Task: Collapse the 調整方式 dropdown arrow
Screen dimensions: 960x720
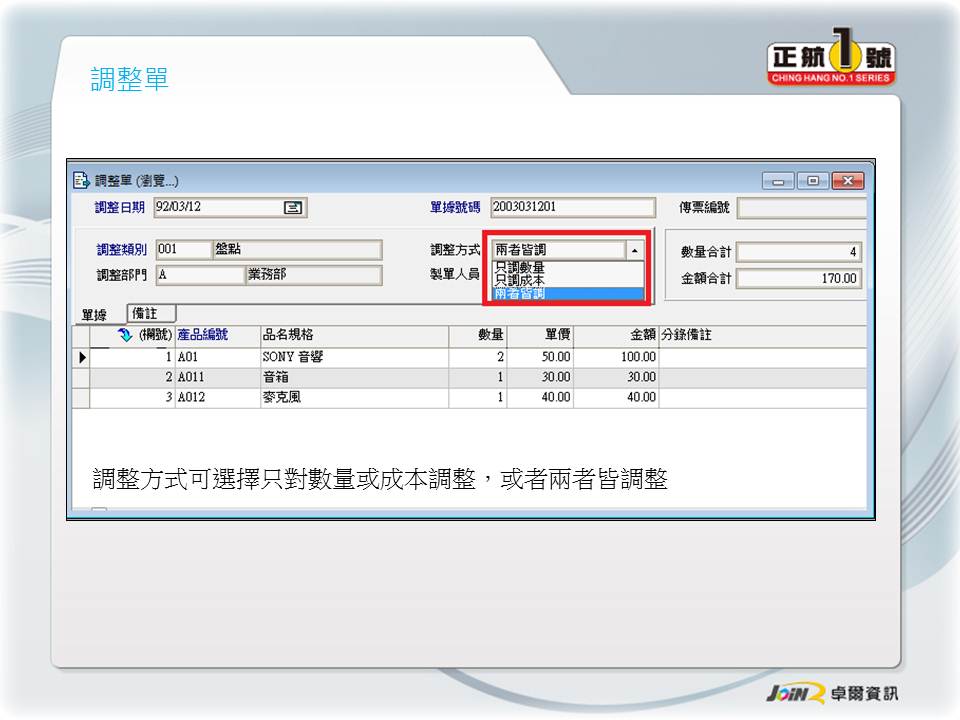Action: pyautogui.click(x=635, y=250)
